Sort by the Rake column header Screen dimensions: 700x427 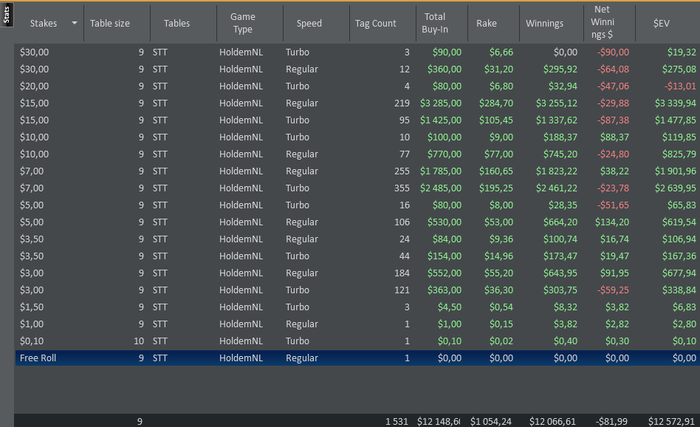pos(486,23)
